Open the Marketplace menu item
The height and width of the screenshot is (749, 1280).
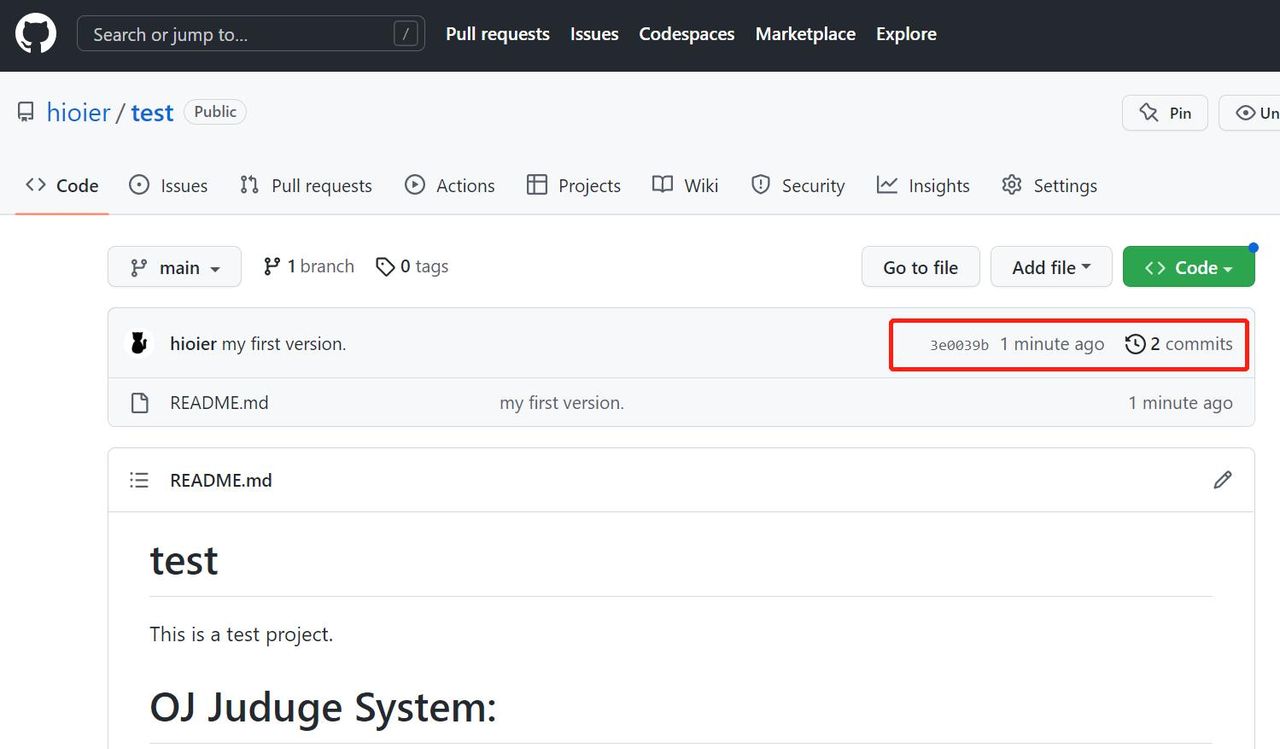tap(805, 33)
